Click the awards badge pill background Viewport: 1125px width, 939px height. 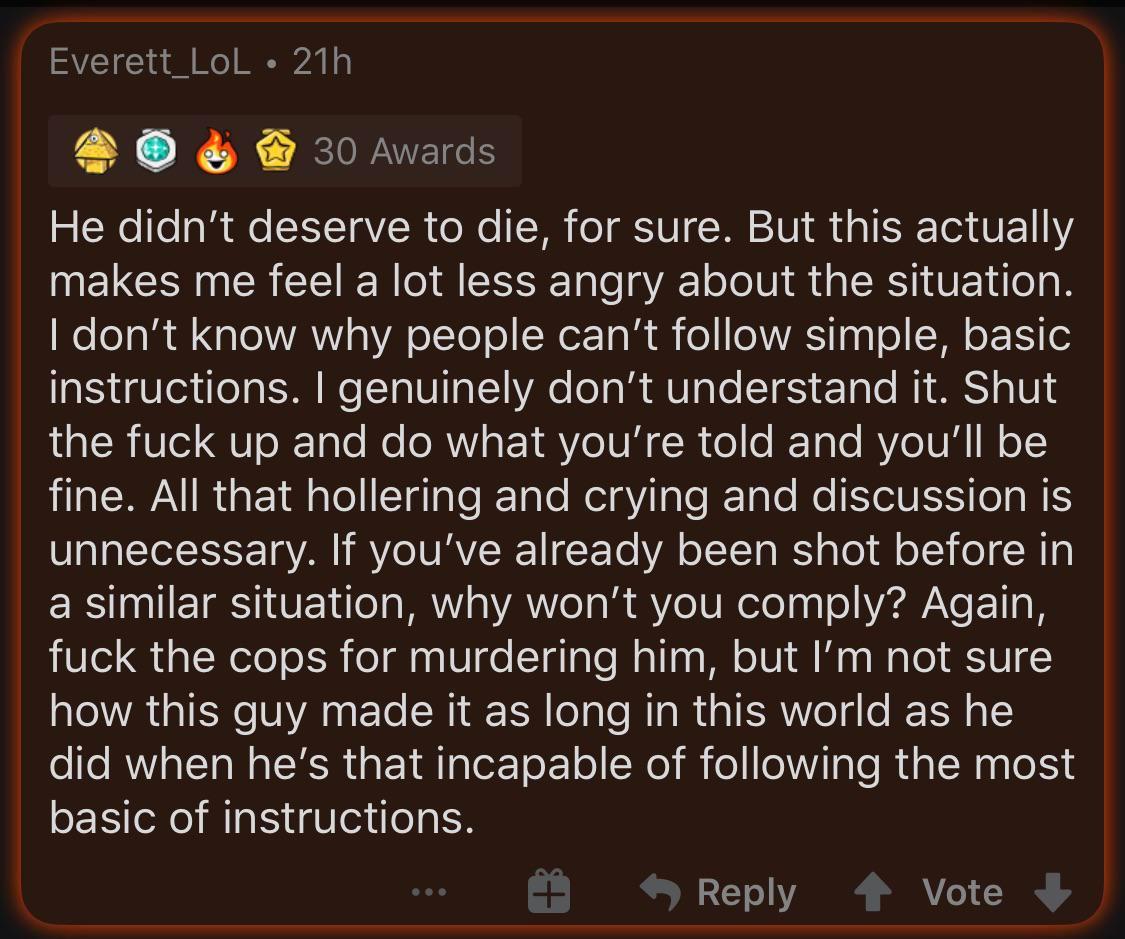click(x=284, y=151)
